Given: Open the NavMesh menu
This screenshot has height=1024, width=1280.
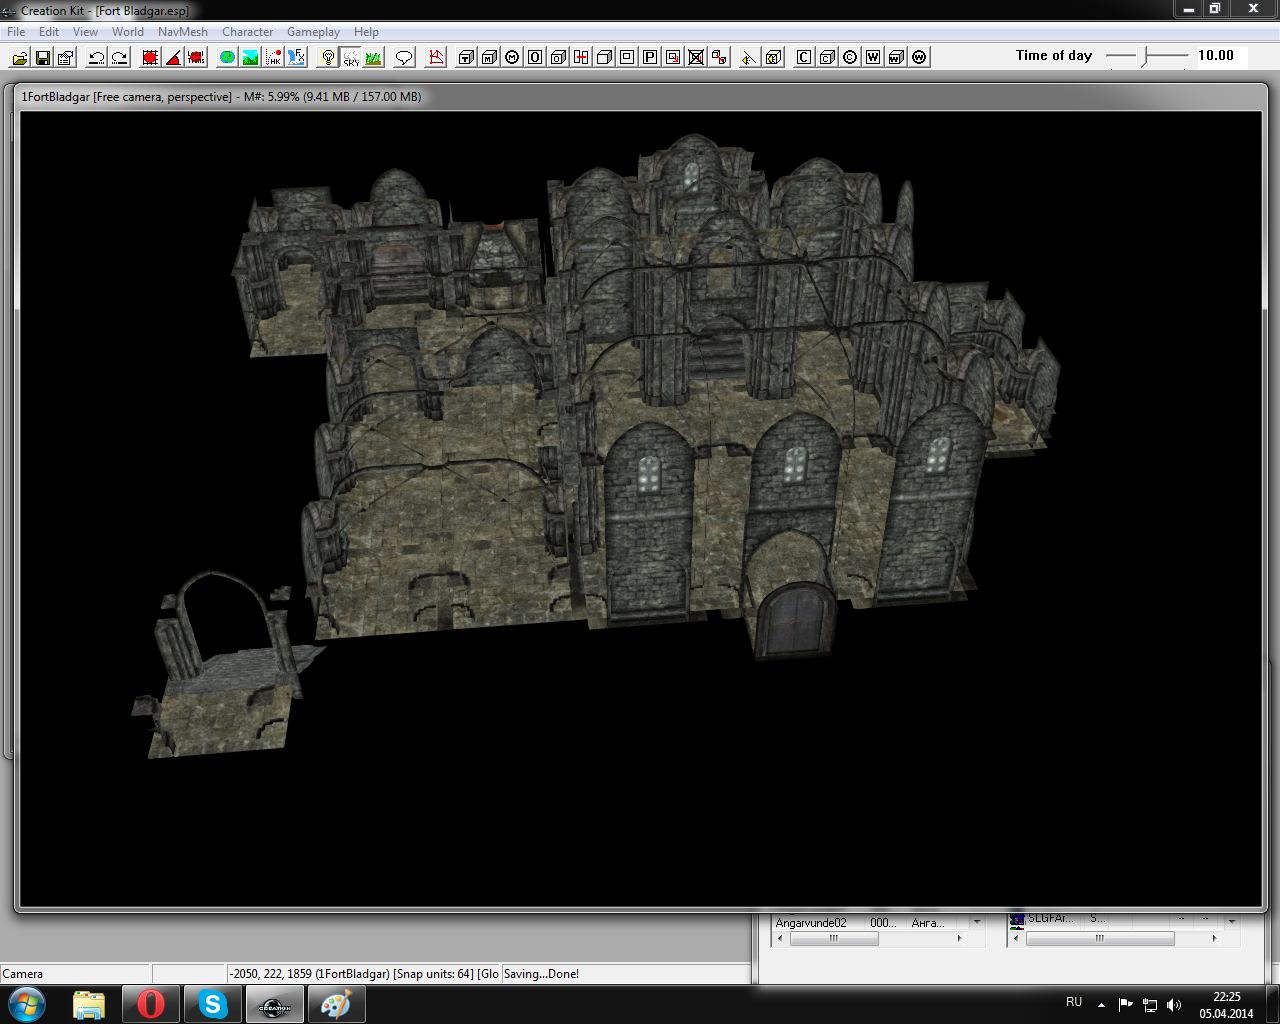Looking at the screenshot, I should [x=182, y=32].
